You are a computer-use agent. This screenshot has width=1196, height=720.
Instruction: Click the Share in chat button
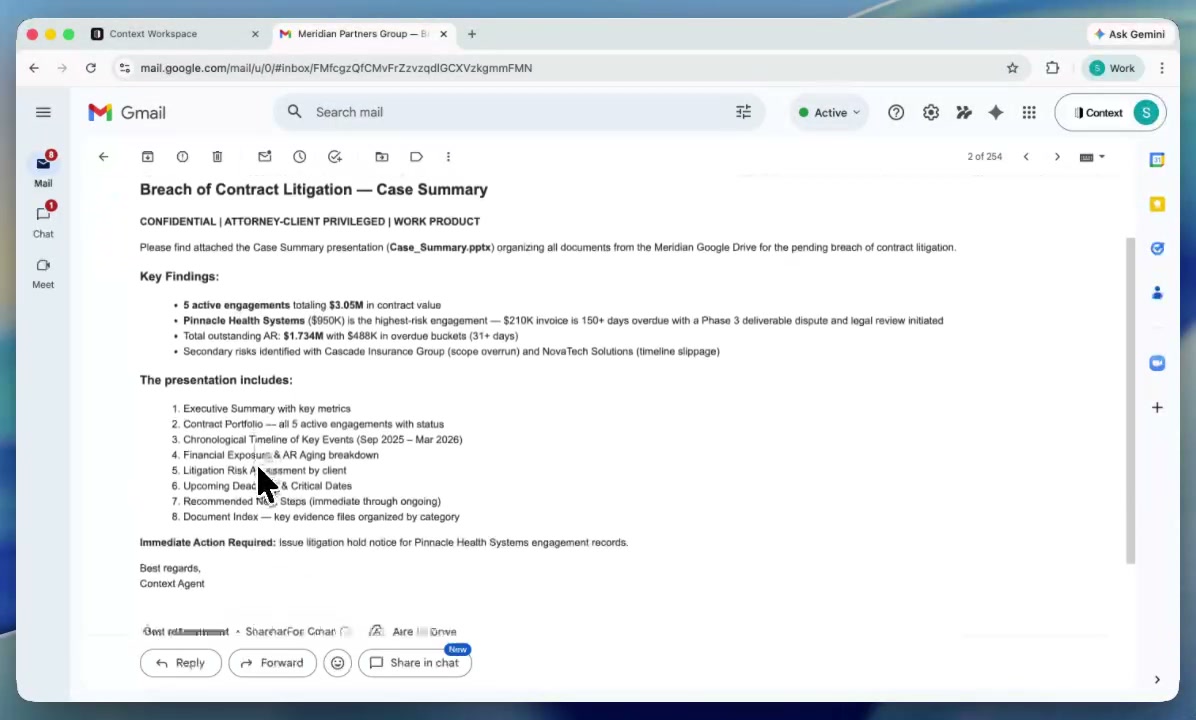point(415,663)
